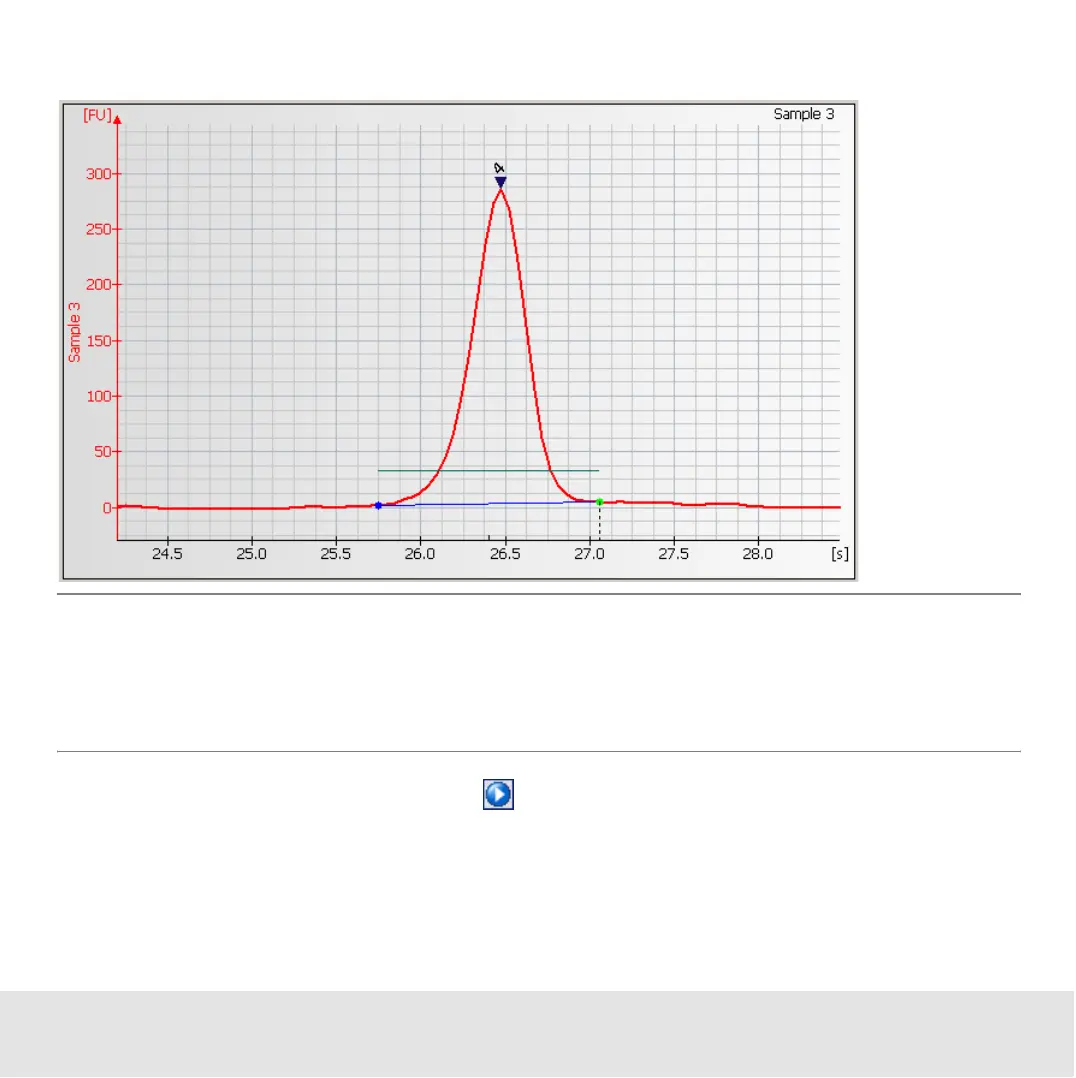This screenshot has width=1076, height=1078.
Task: Click the [s] time axis unit label
Action: (x=839, y=554)
